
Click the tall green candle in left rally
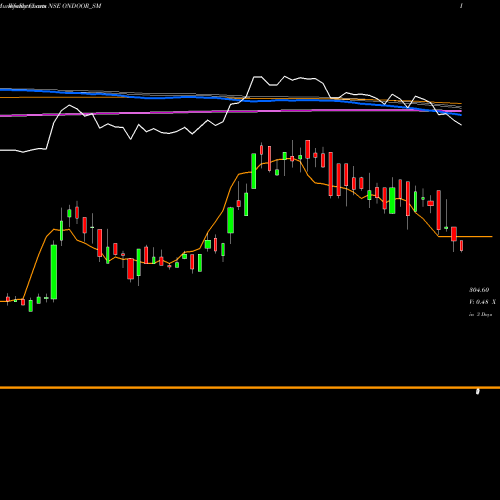coord(54,271)
